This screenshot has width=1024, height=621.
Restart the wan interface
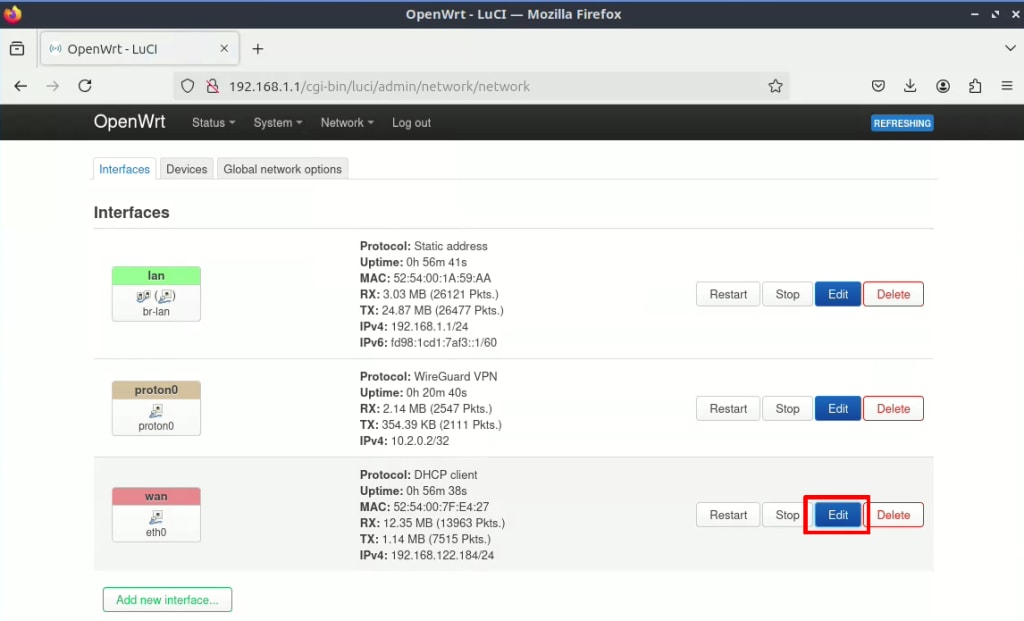(728, 515)
